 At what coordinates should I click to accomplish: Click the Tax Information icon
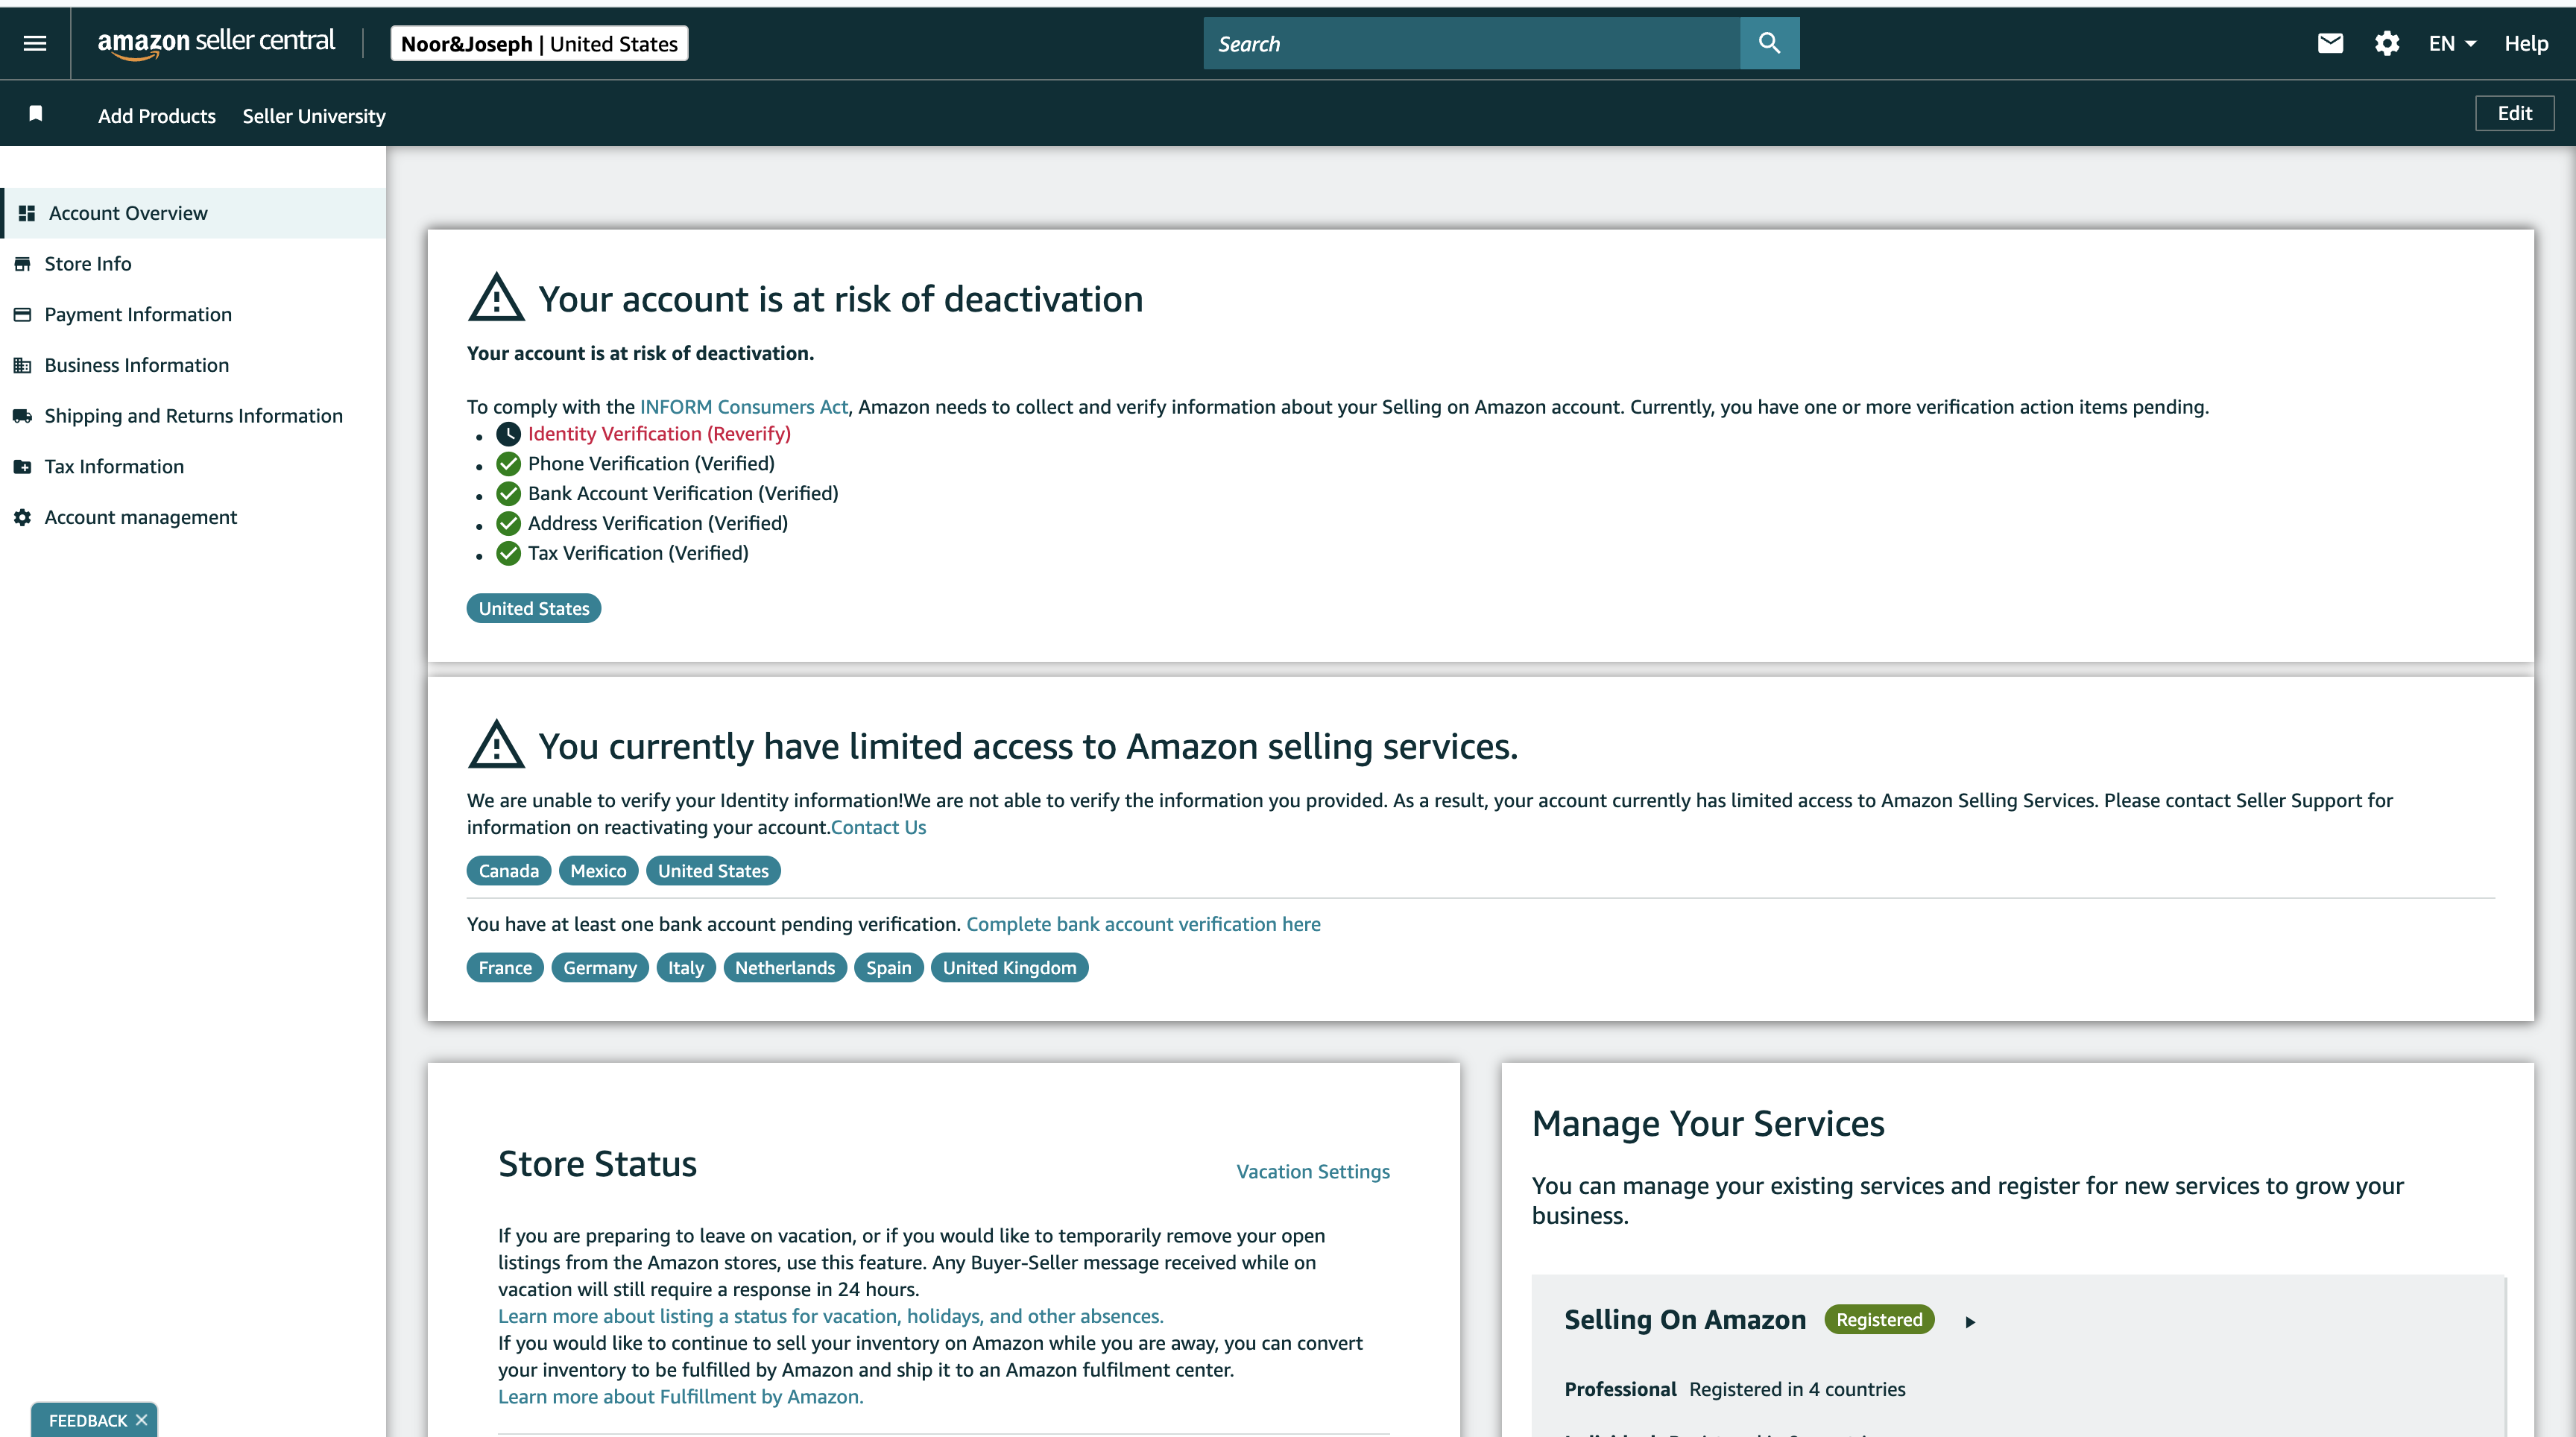coord(22,466)
